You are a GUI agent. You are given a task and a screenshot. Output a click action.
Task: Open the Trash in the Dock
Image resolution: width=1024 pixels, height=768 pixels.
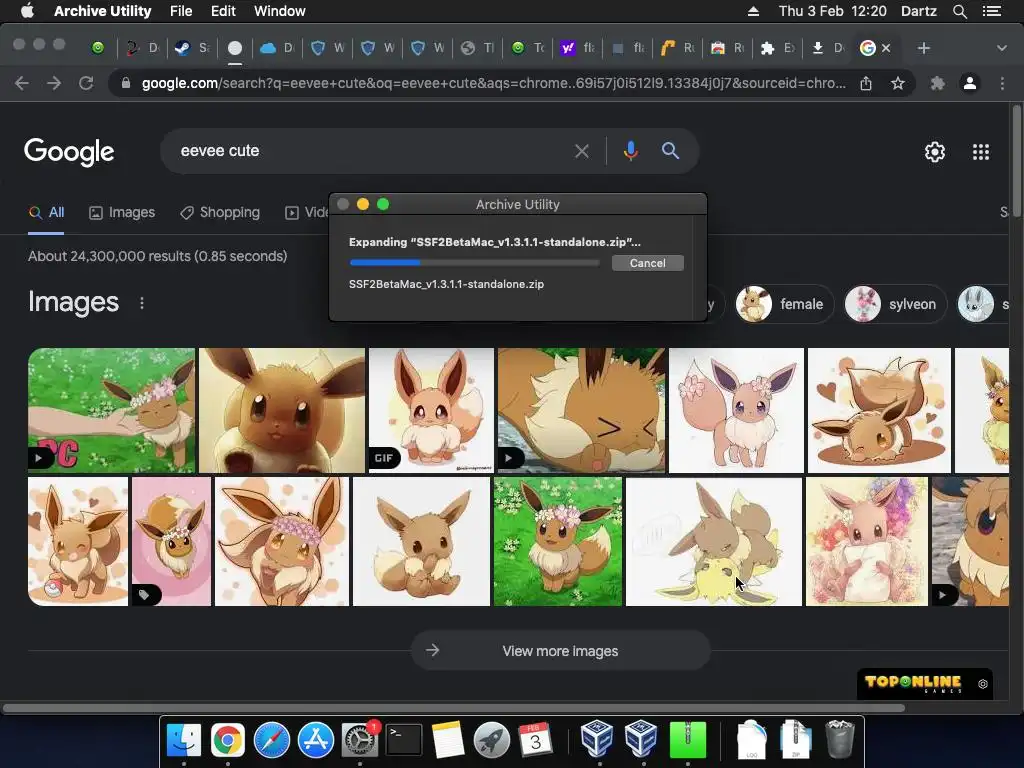pos(840,740)
